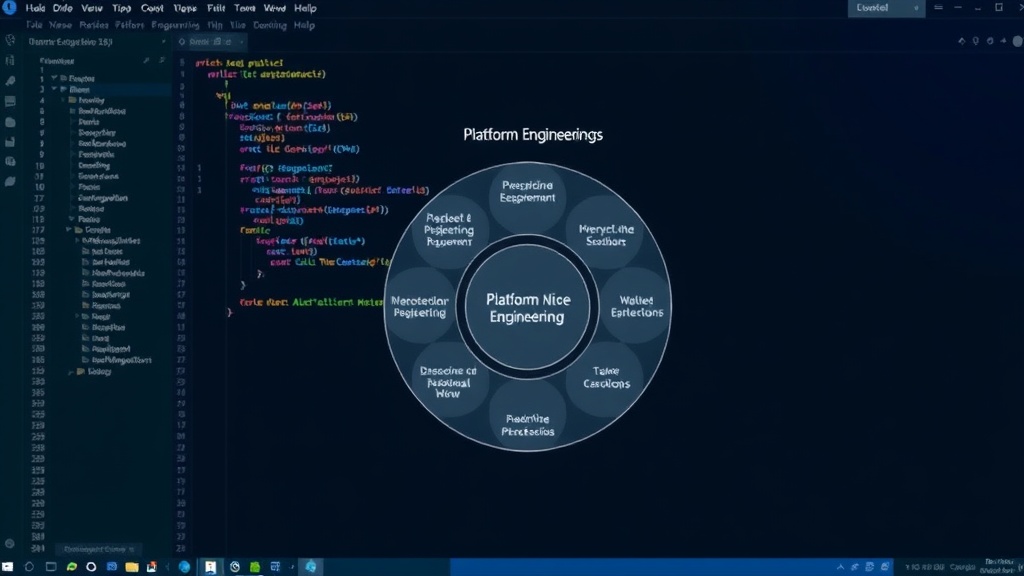This screenshot has width=1024, height=576.
Task: Open the Help item in the second menu row
Action: [304, 25]
